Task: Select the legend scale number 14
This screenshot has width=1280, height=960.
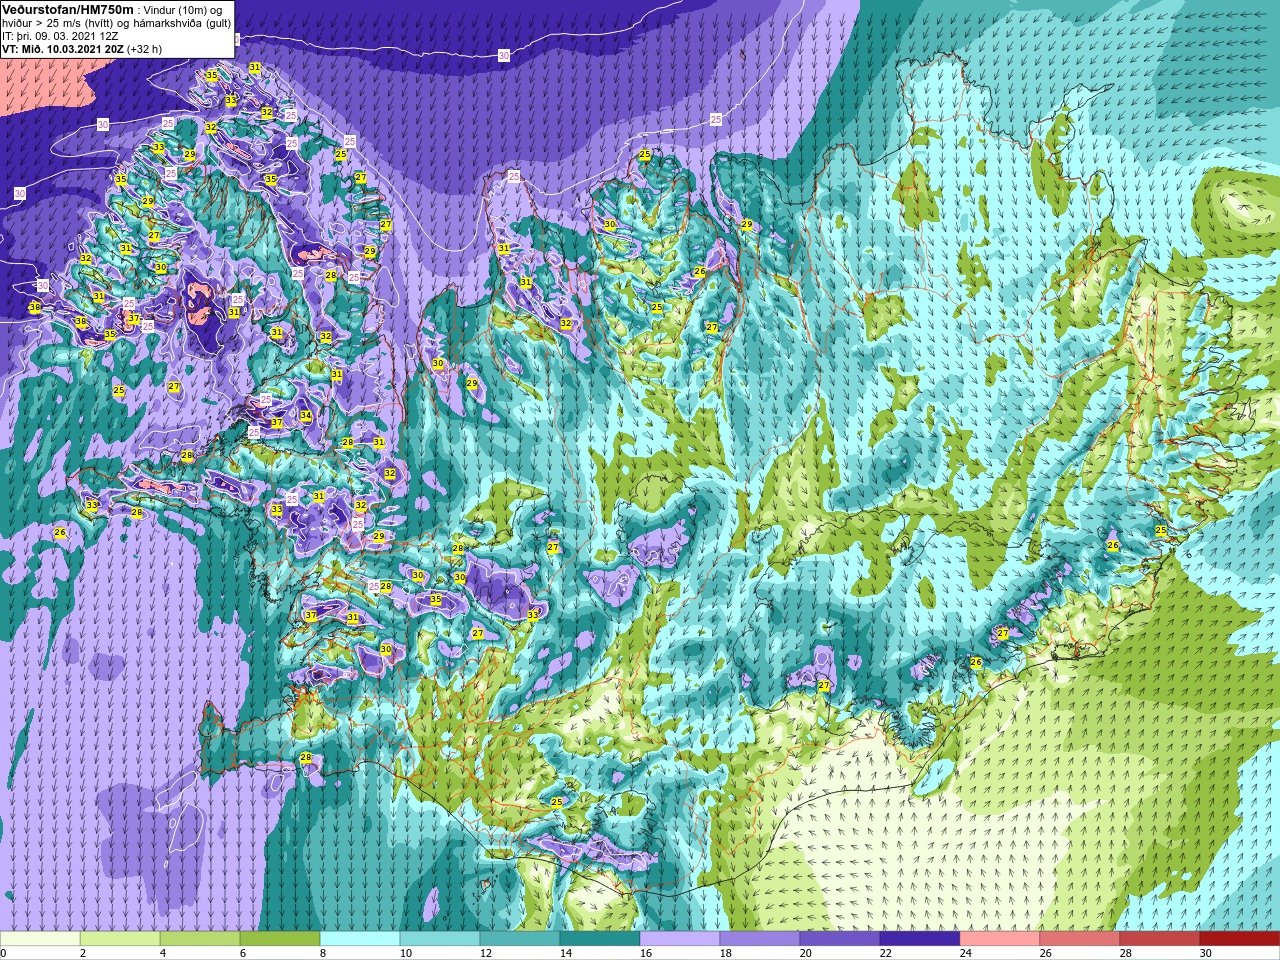Action: (566, 953)
